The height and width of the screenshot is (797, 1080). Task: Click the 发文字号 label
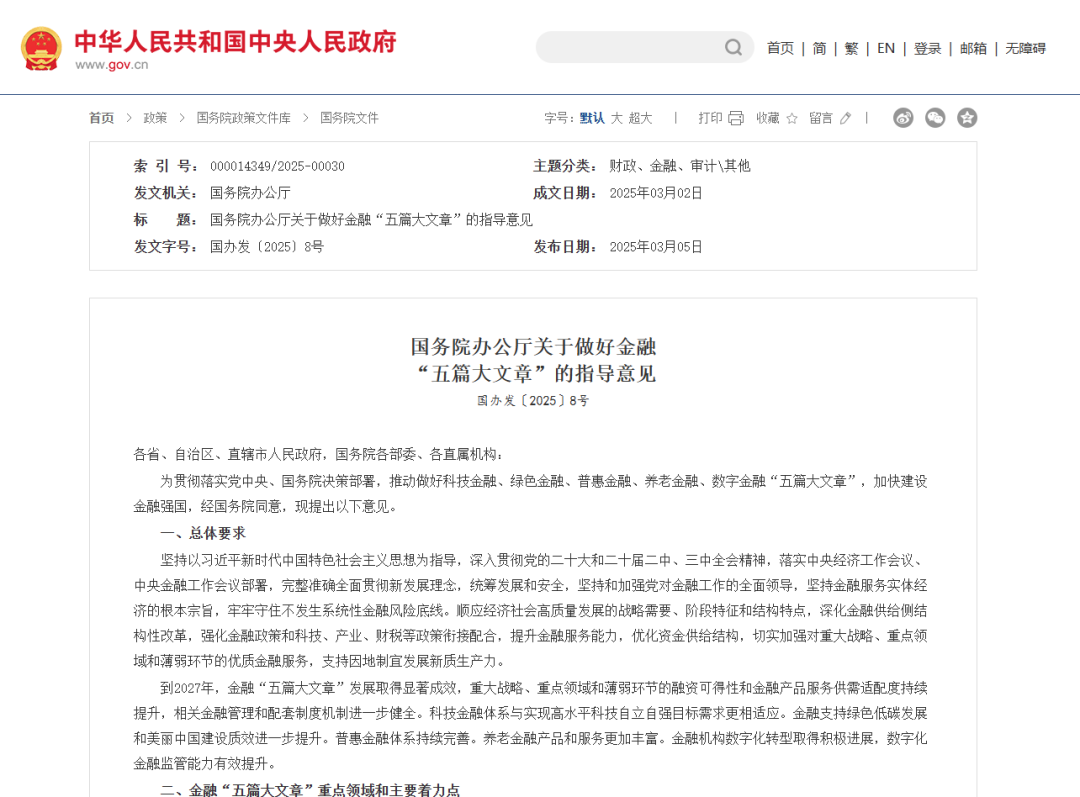point(166,247)
